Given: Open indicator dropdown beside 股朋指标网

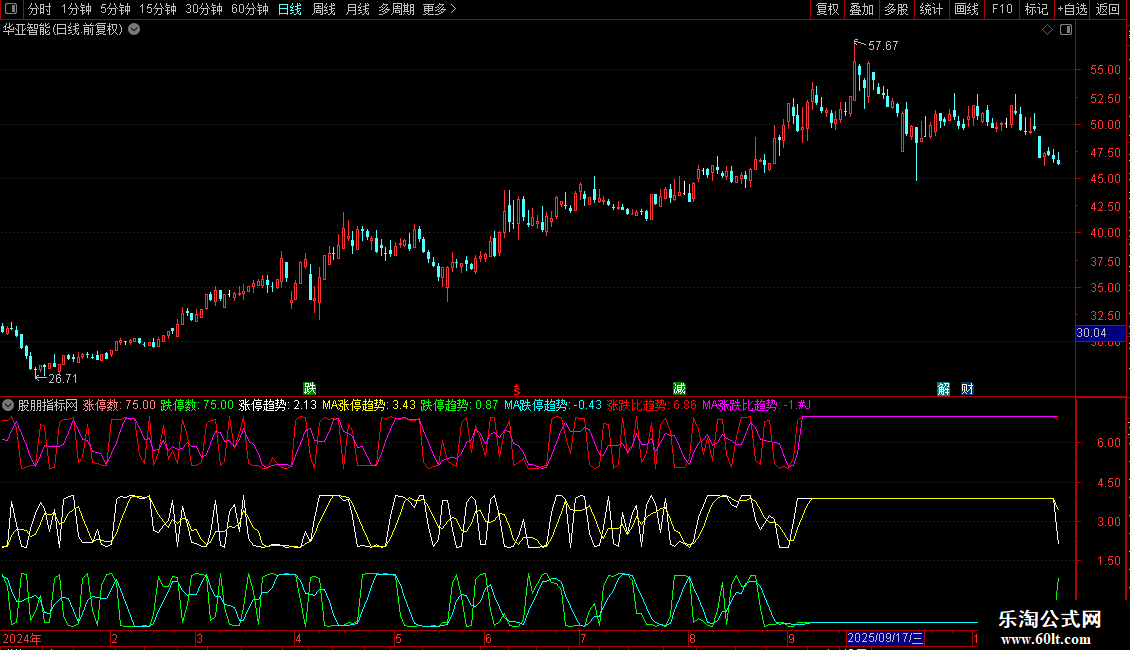Looking at the screenshot, I should coord(8,405).
